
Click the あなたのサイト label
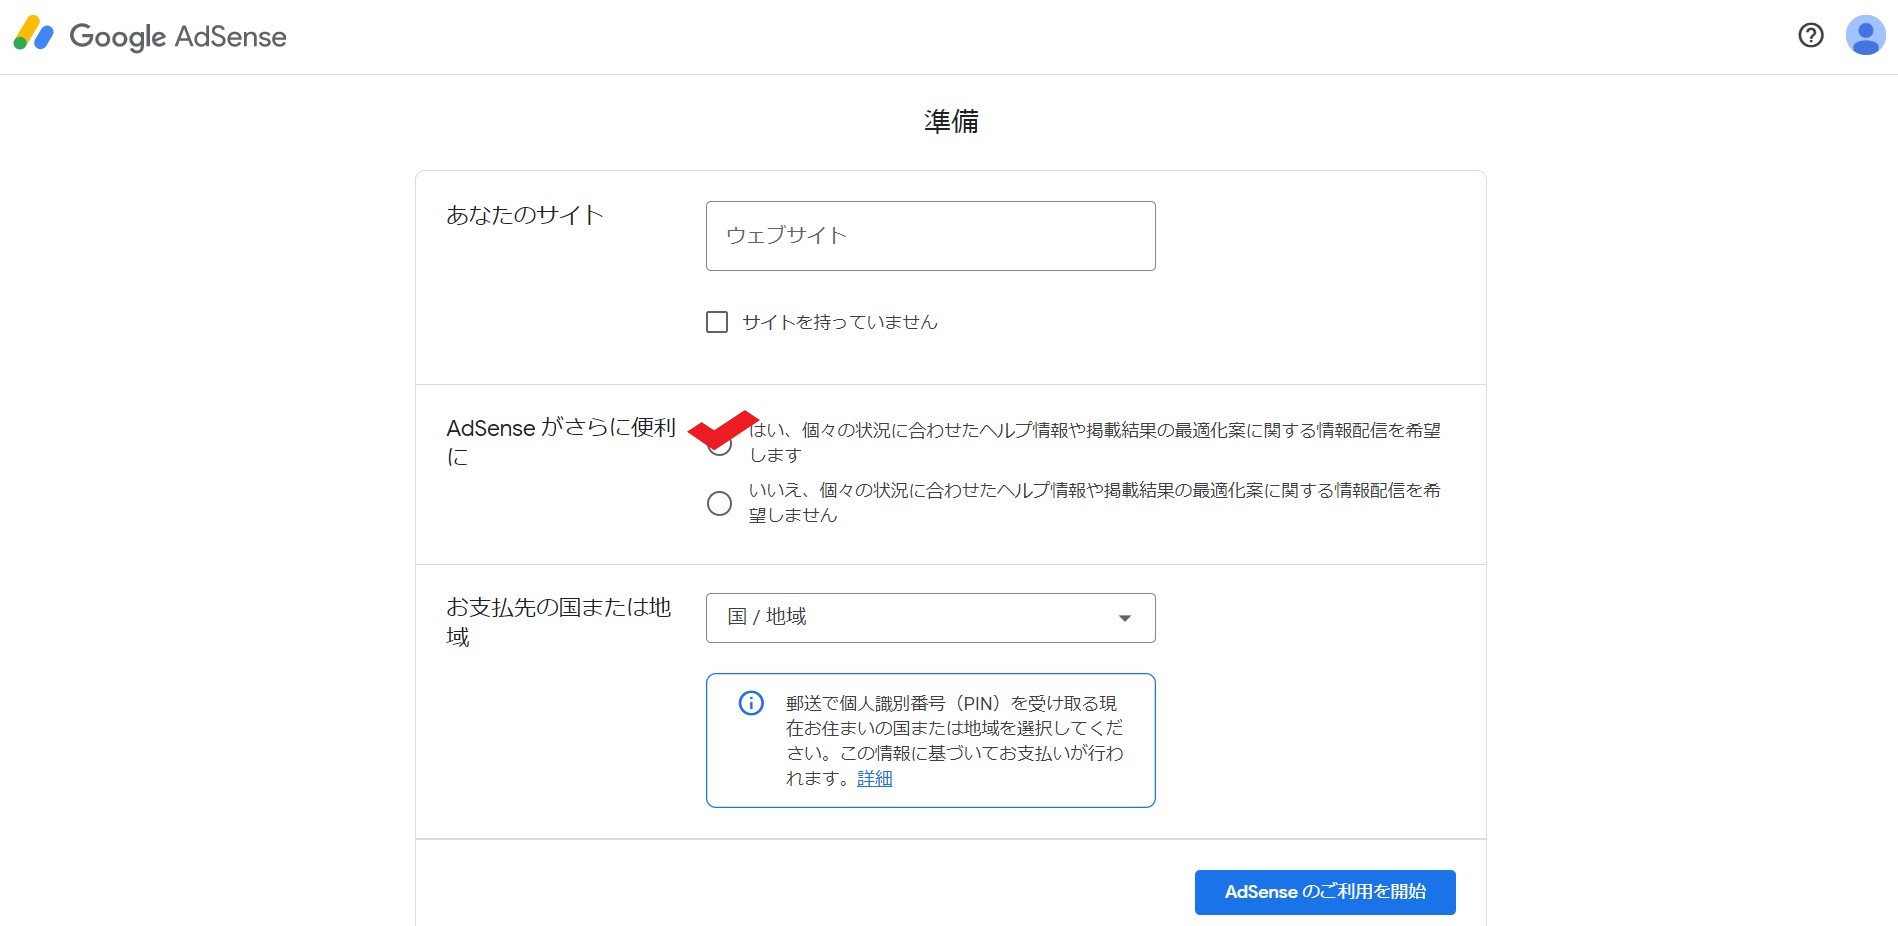pos(524,215)
